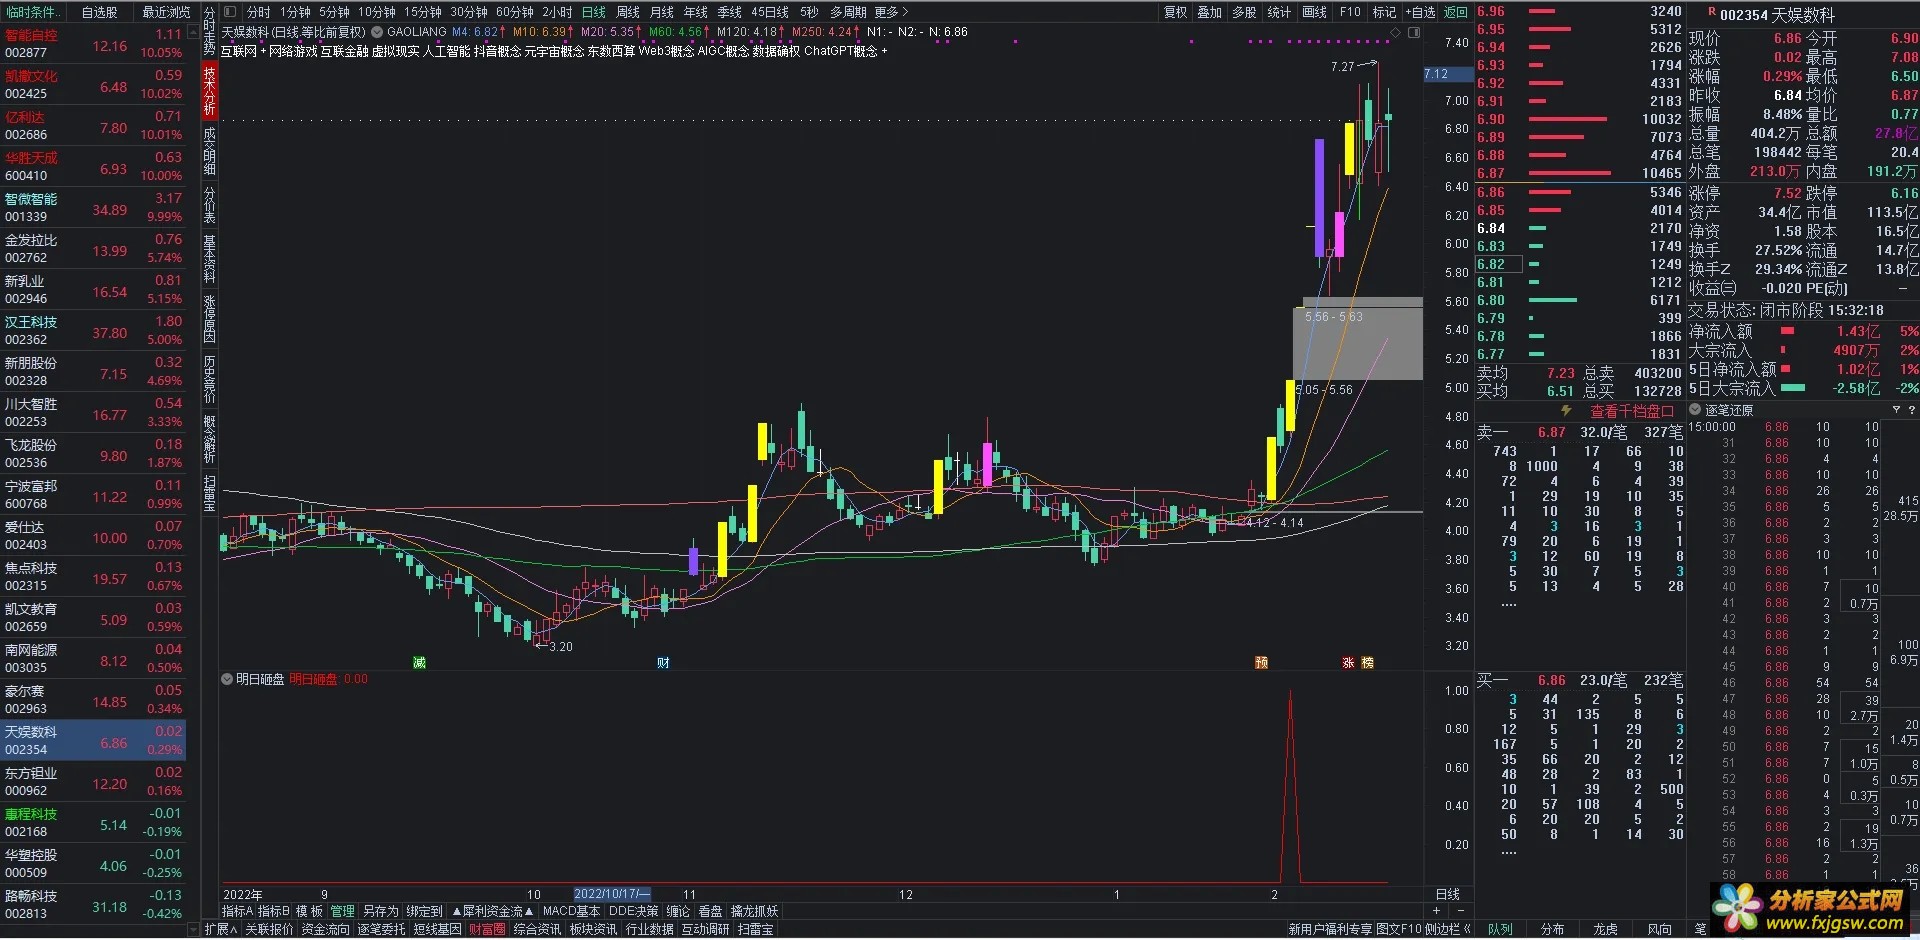Screen dimensions: 1920x940
Task: Select stock row 路畅科技 002813
Action: [93, 904]
